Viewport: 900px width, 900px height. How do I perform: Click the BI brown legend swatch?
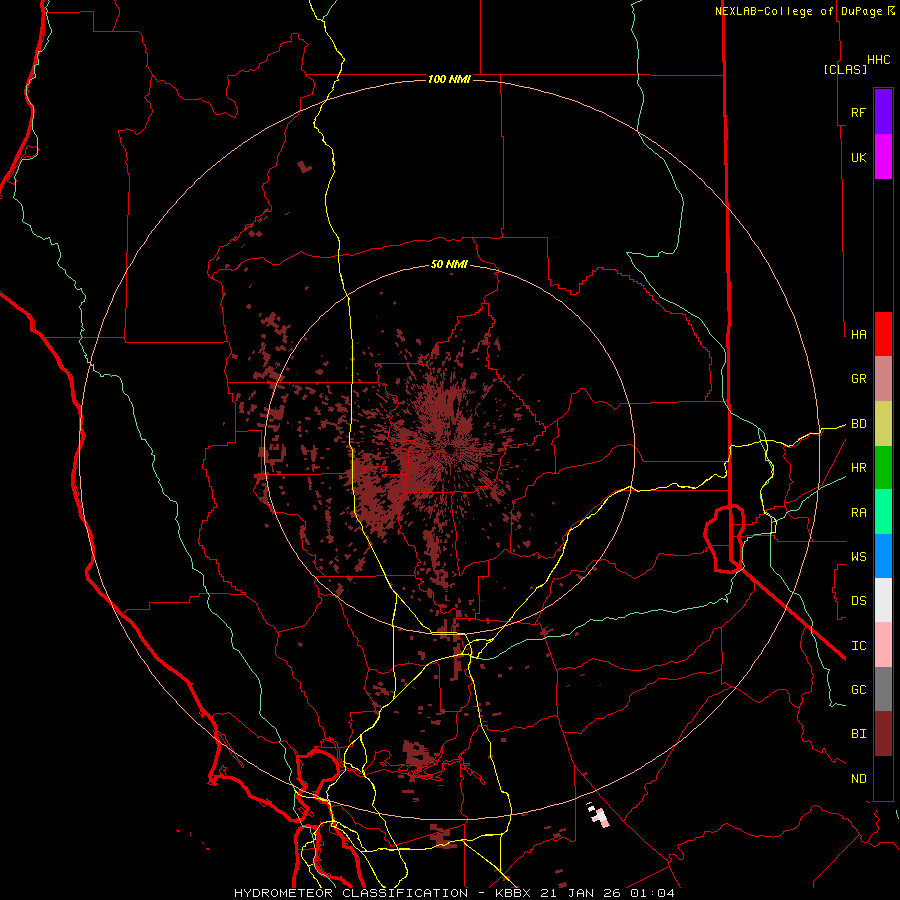[883, 734]
